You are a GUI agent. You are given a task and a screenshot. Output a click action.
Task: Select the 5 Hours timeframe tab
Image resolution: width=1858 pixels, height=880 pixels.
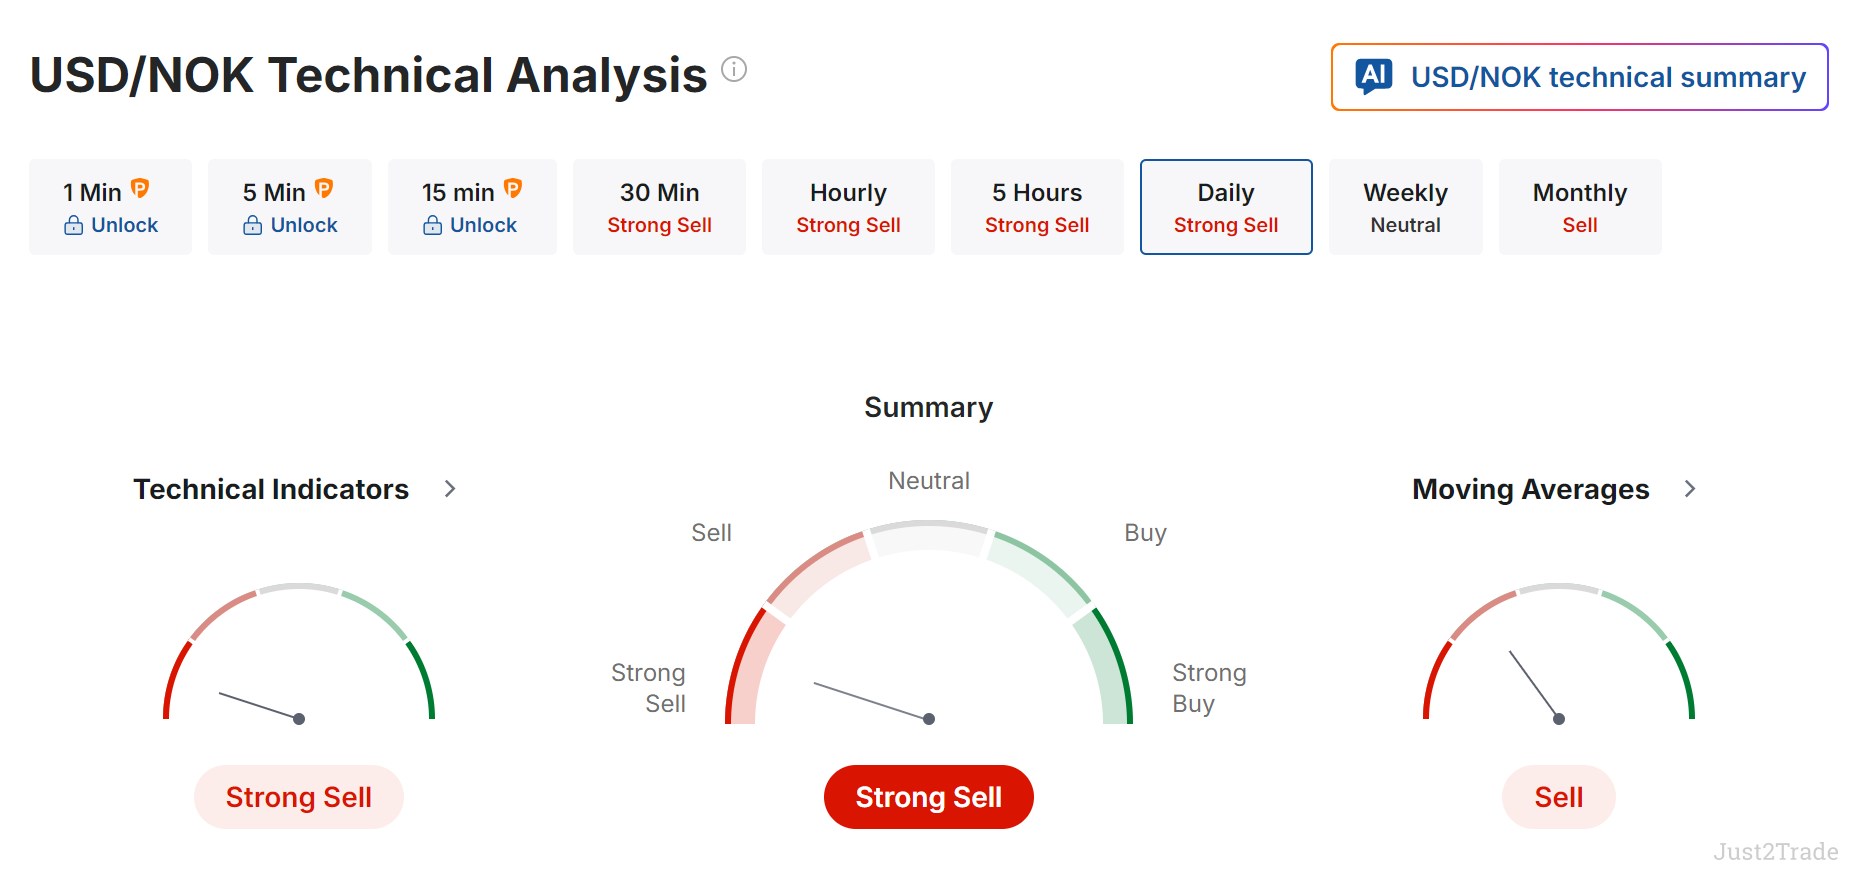[1037, 207]
